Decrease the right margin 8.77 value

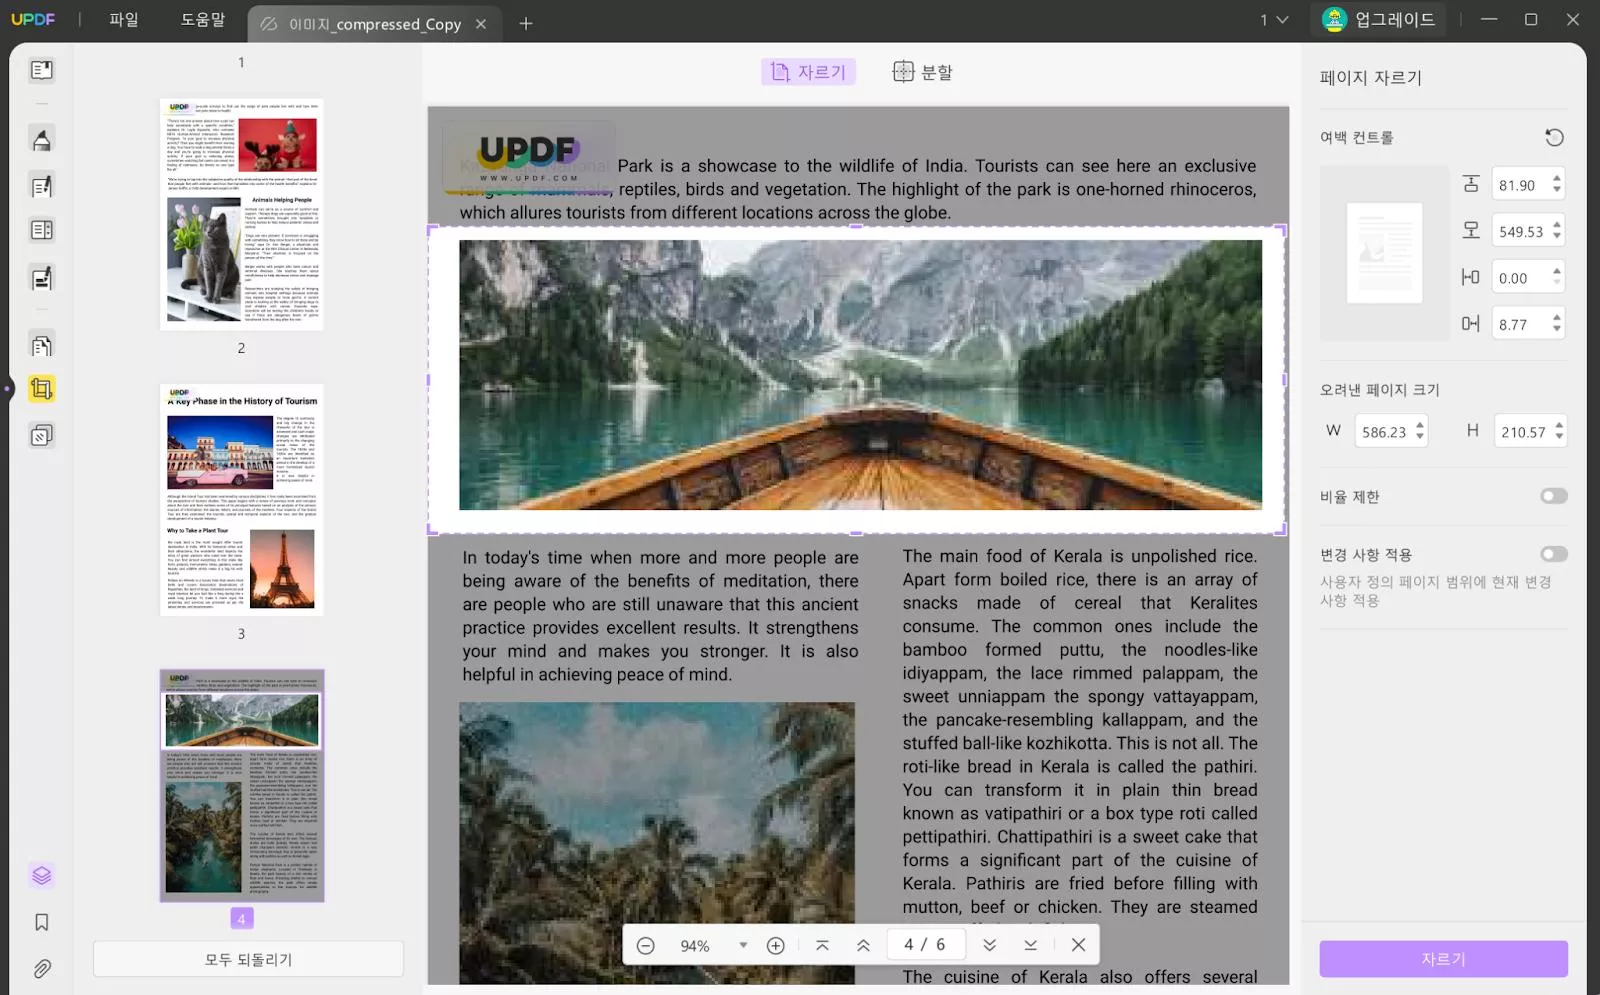point(1557,329)
